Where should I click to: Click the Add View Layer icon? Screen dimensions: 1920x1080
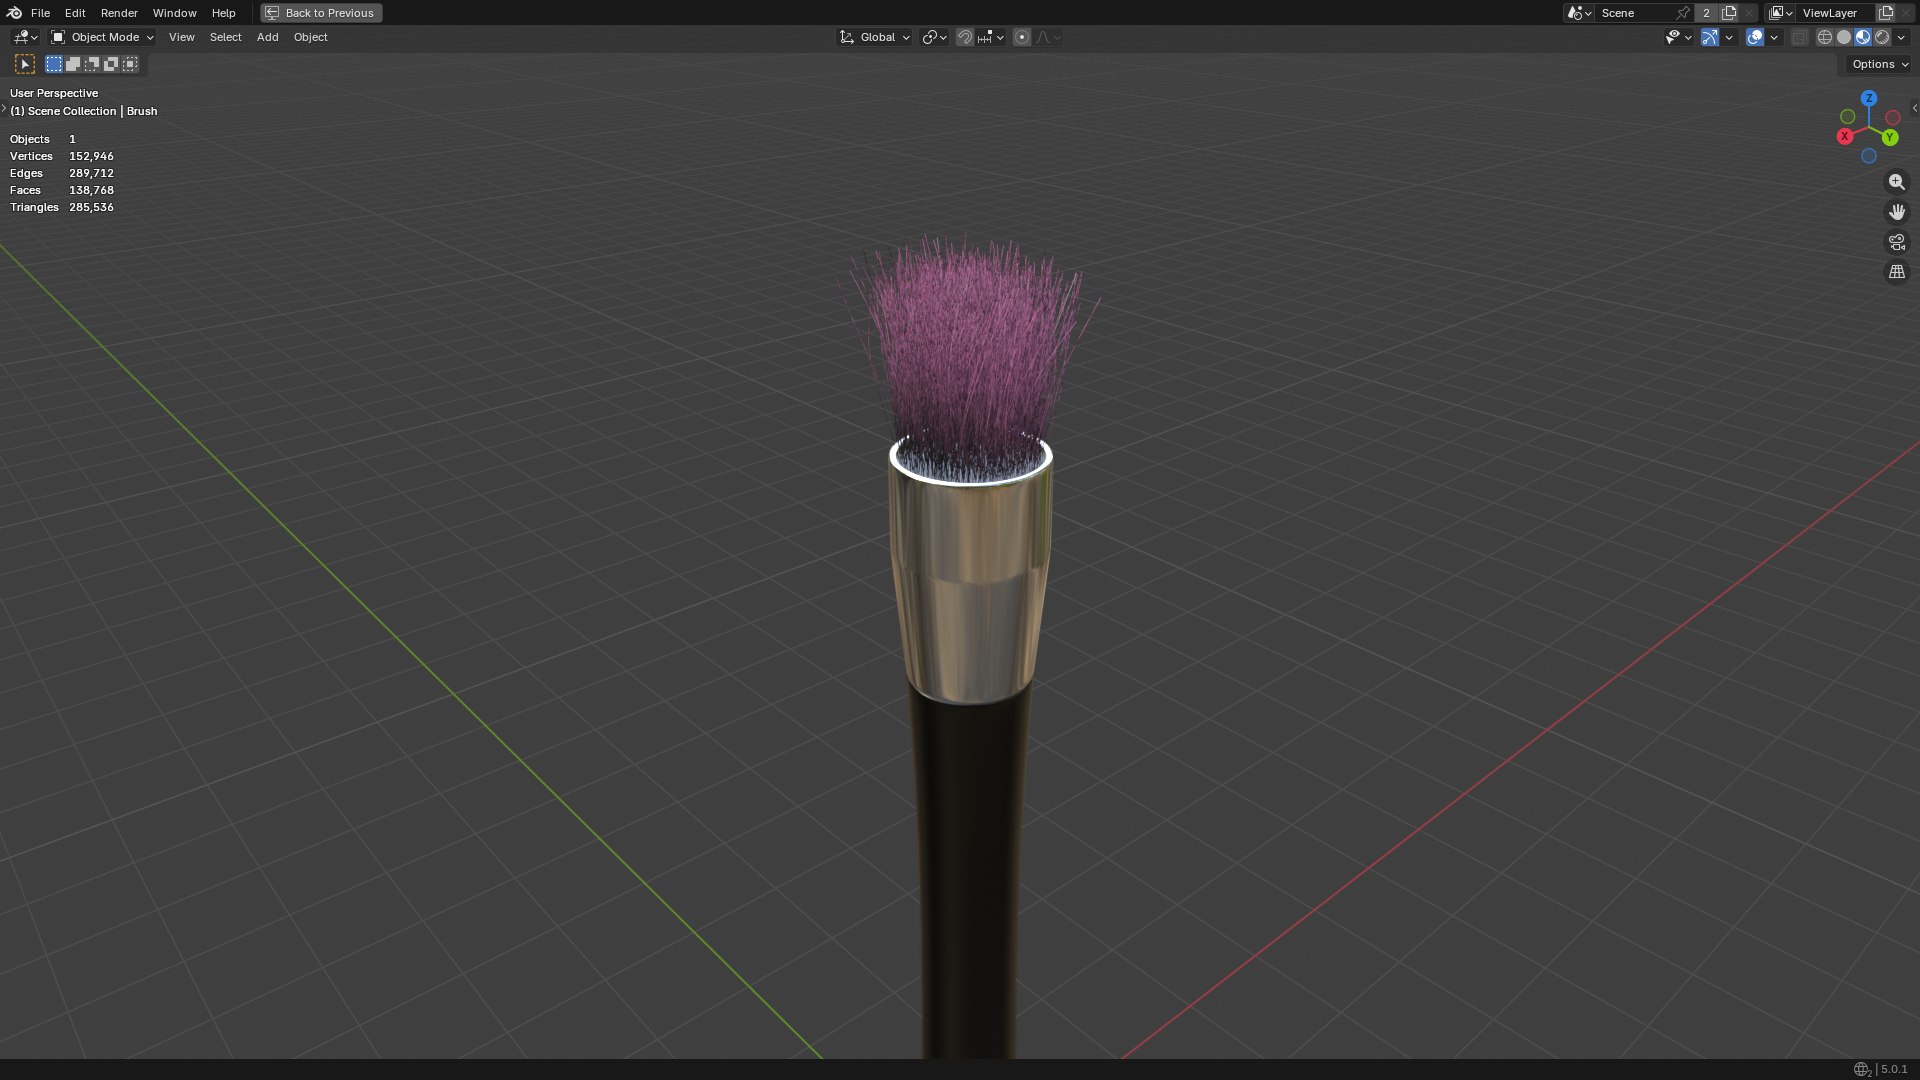(1886, 13)
